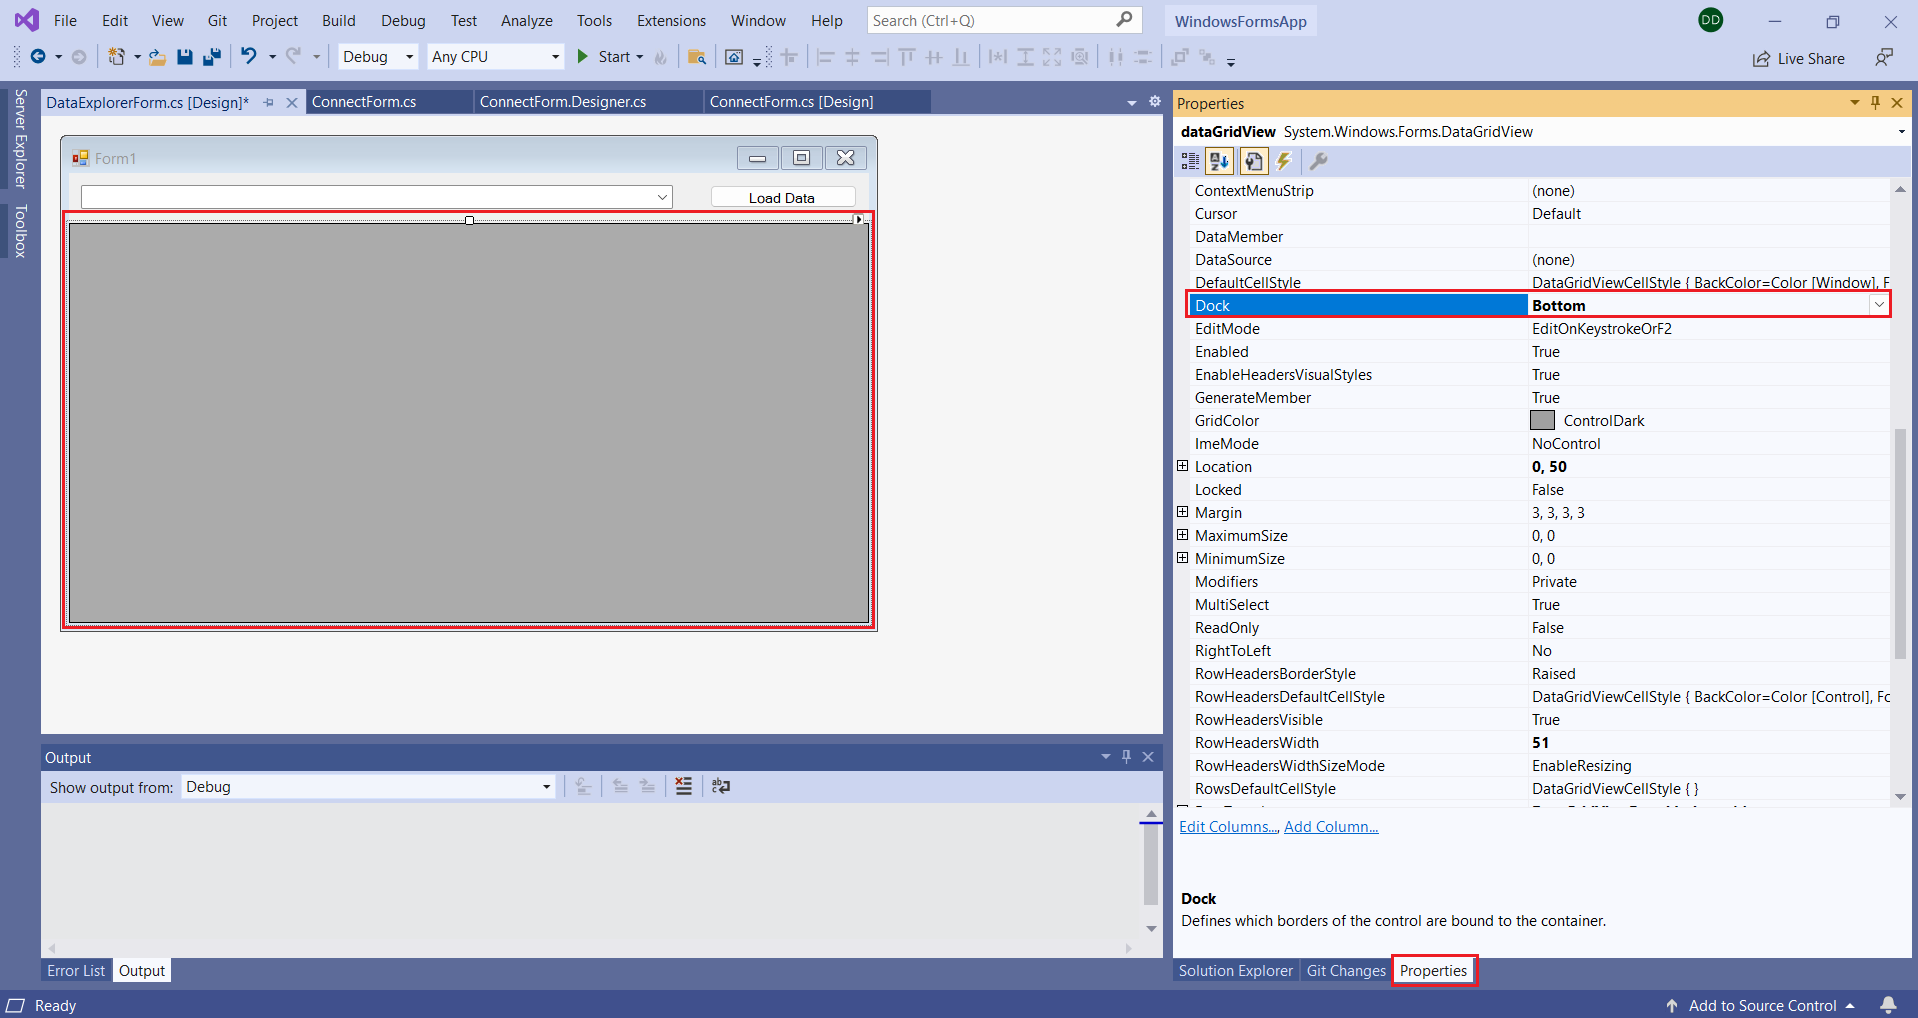Click the Find in Files toolbar icon
1918x1018 pixels.
pos(697,57)
